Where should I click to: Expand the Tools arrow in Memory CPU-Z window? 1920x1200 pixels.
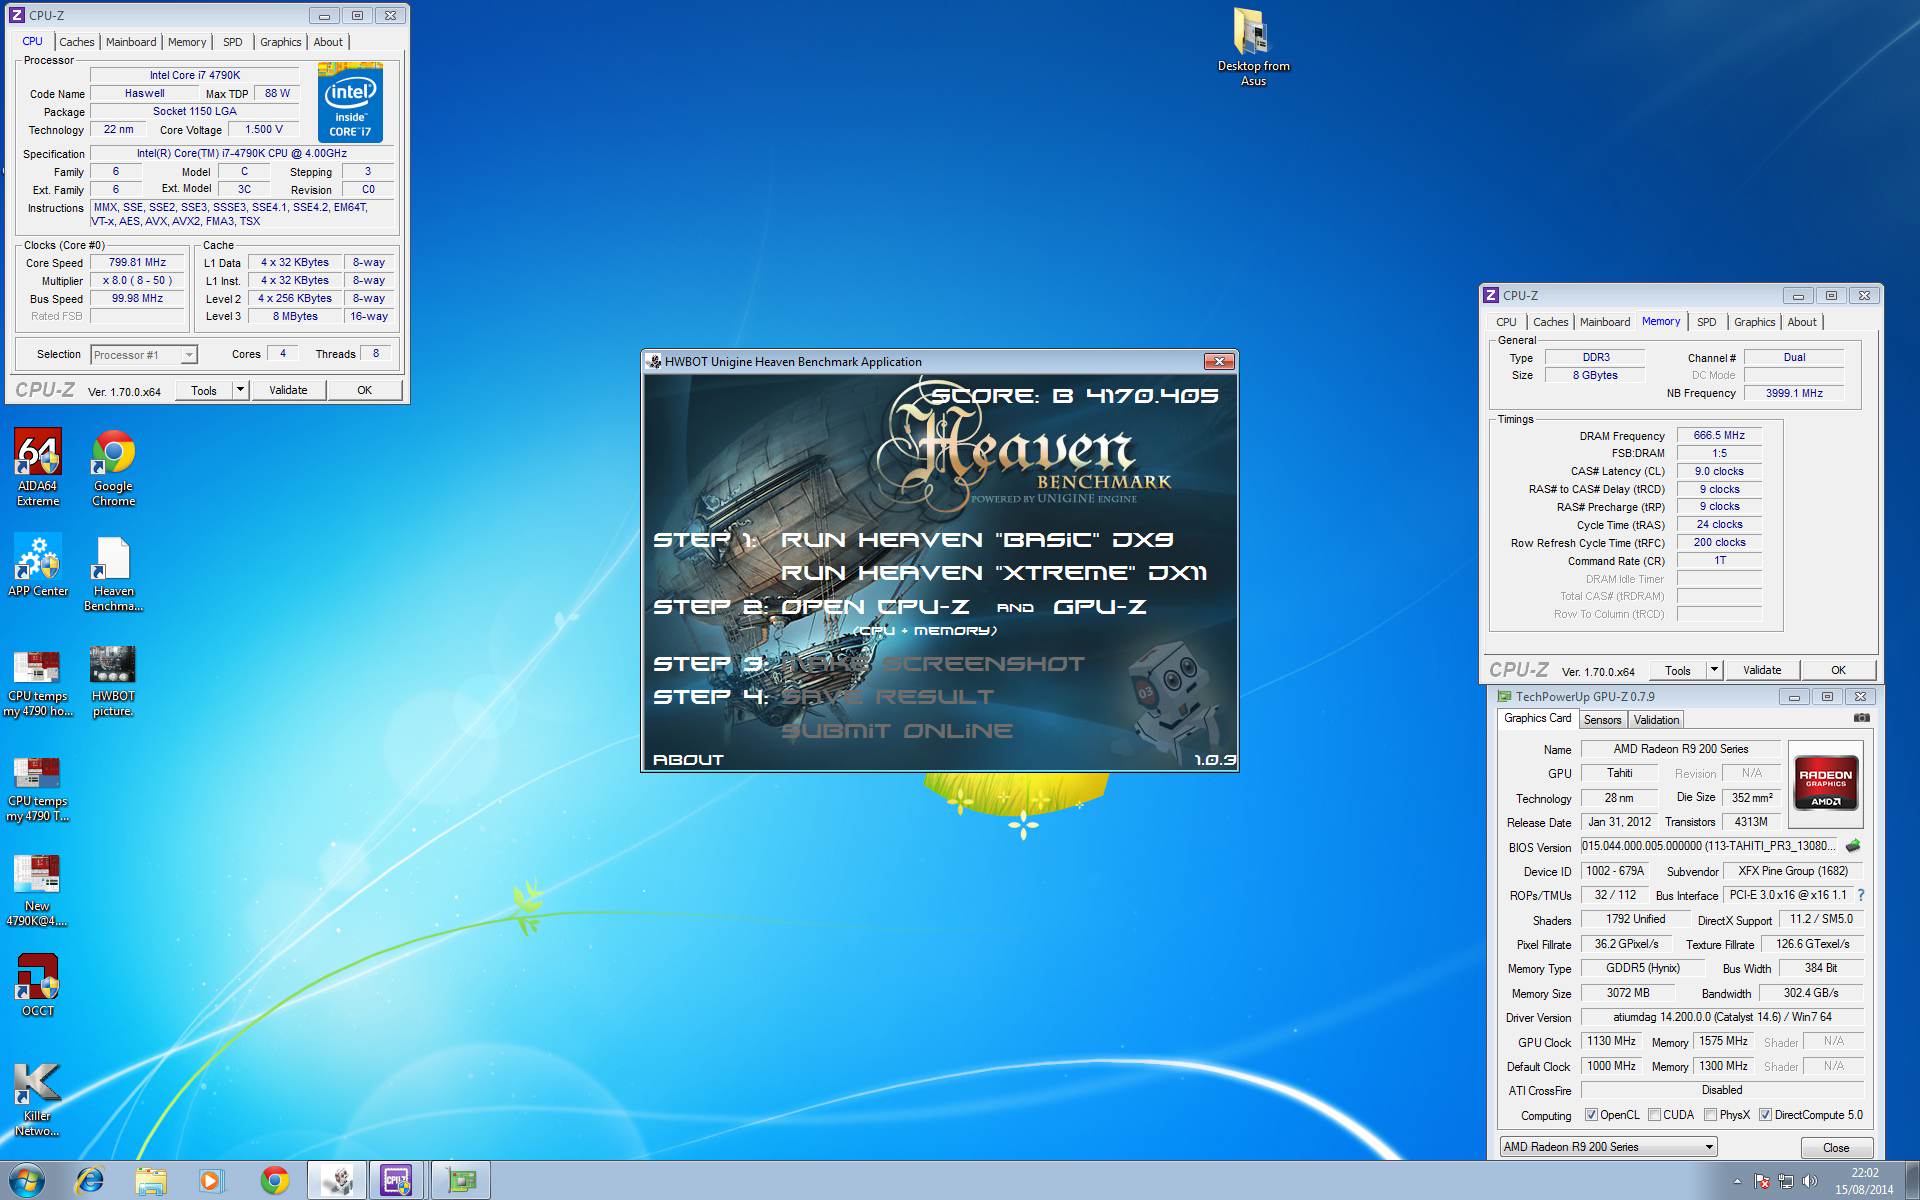(x=1714, y=670)
